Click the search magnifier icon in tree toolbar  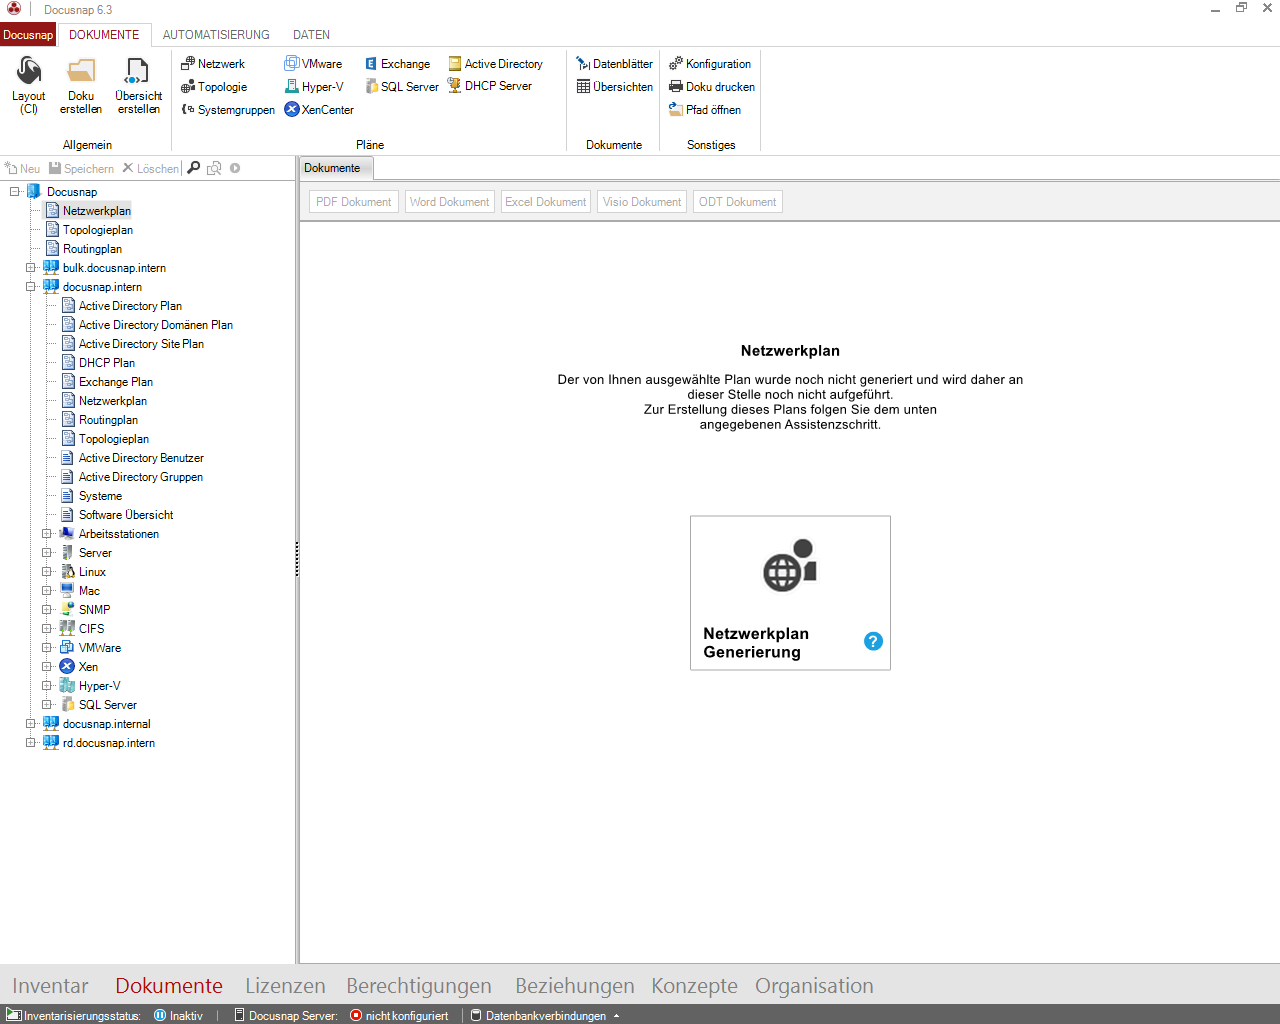pos(194,168)
